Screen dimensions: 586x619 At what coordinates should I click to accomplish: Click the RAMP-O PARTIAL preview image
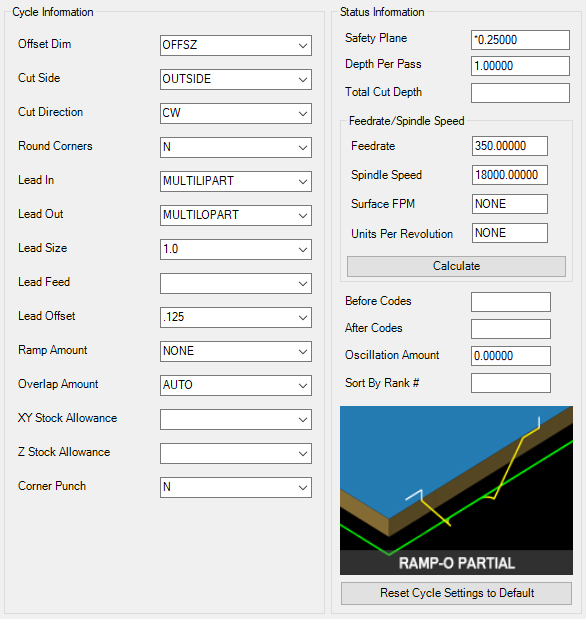[456, 490]
